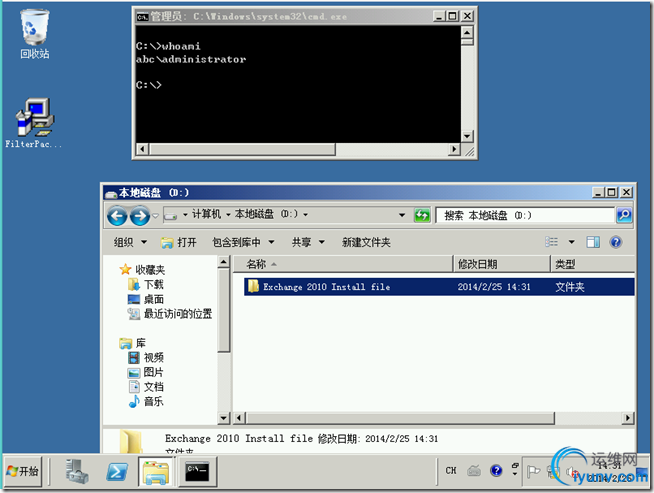This screenshot has width=654, height=493.
Task: Click navigation pane scroll down arrow
Action: [224, 418]
